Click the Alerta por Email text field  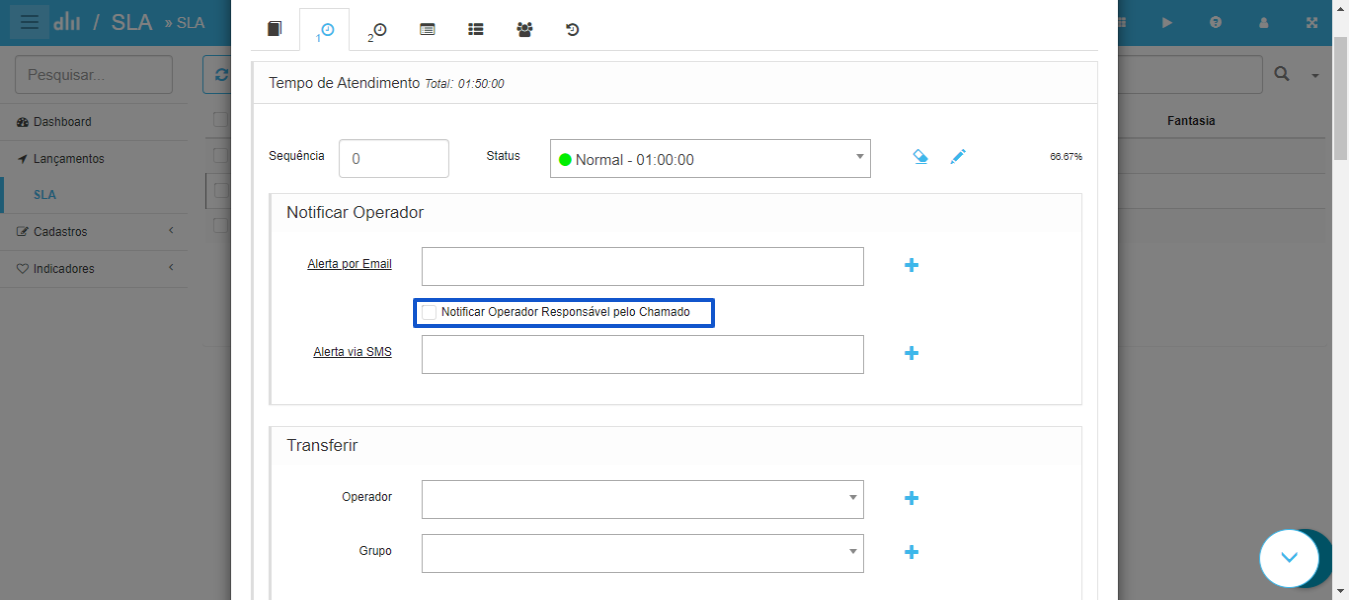(642, 266)
